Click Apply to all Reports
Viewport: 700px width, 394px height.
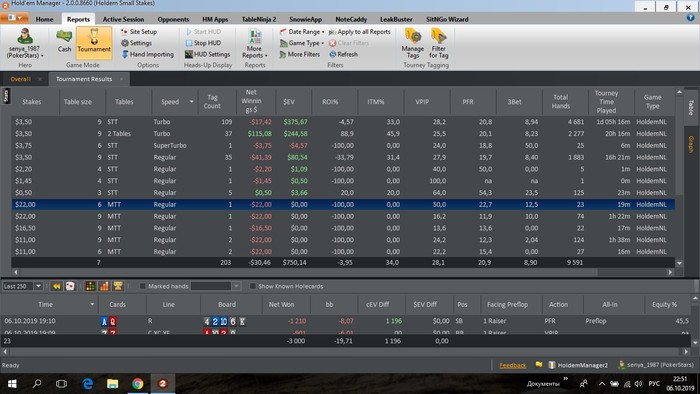(x=359, y=32)
